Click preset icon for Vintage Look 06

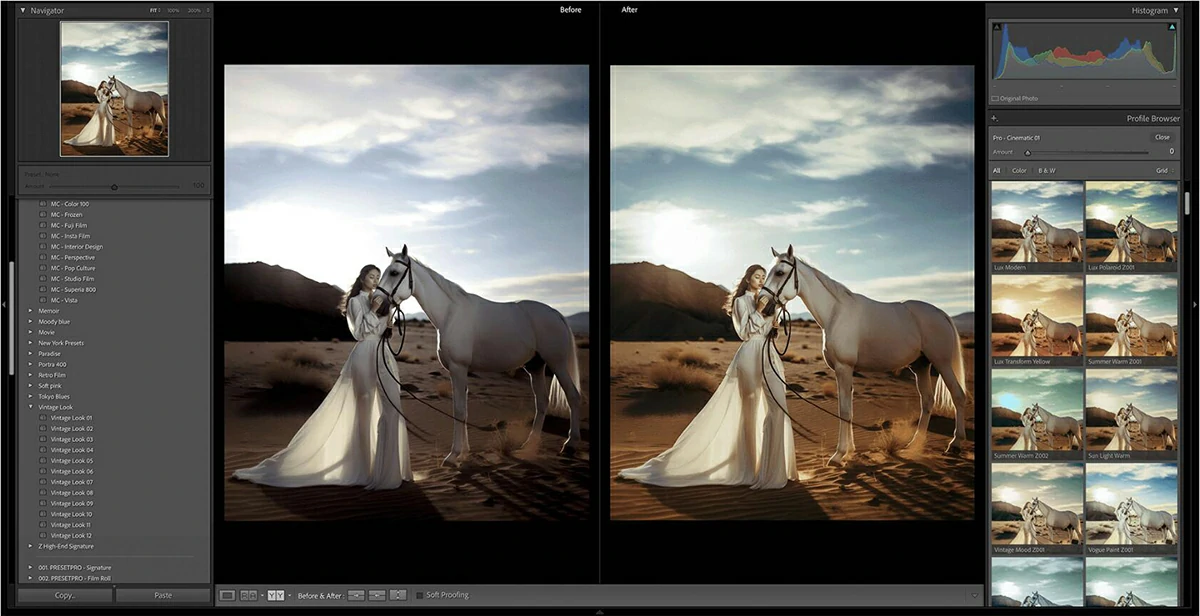(43, 471)
